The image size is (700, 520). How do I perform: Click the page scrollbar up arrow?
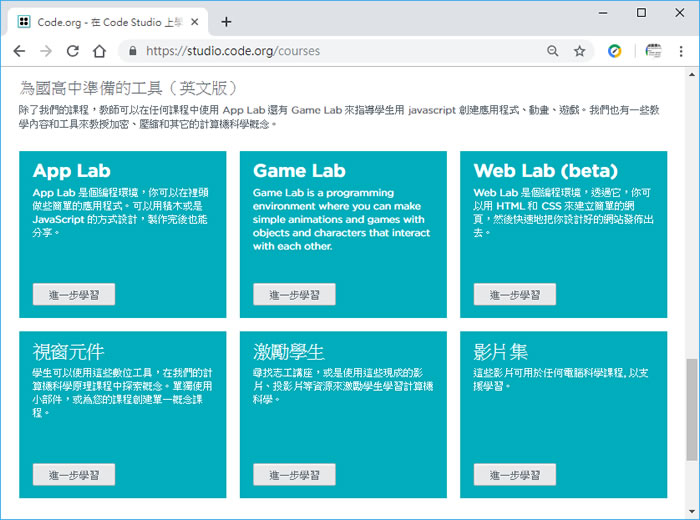[692, 75]
